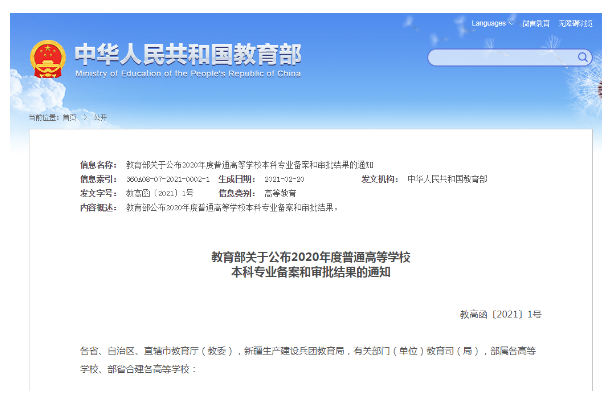
Task: Click the national emblem logo
Action: click(47, 57)
